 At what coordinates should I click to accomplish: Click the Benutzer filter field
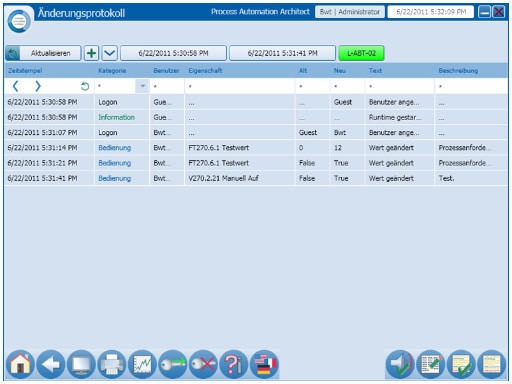click(x=167, y=86)
